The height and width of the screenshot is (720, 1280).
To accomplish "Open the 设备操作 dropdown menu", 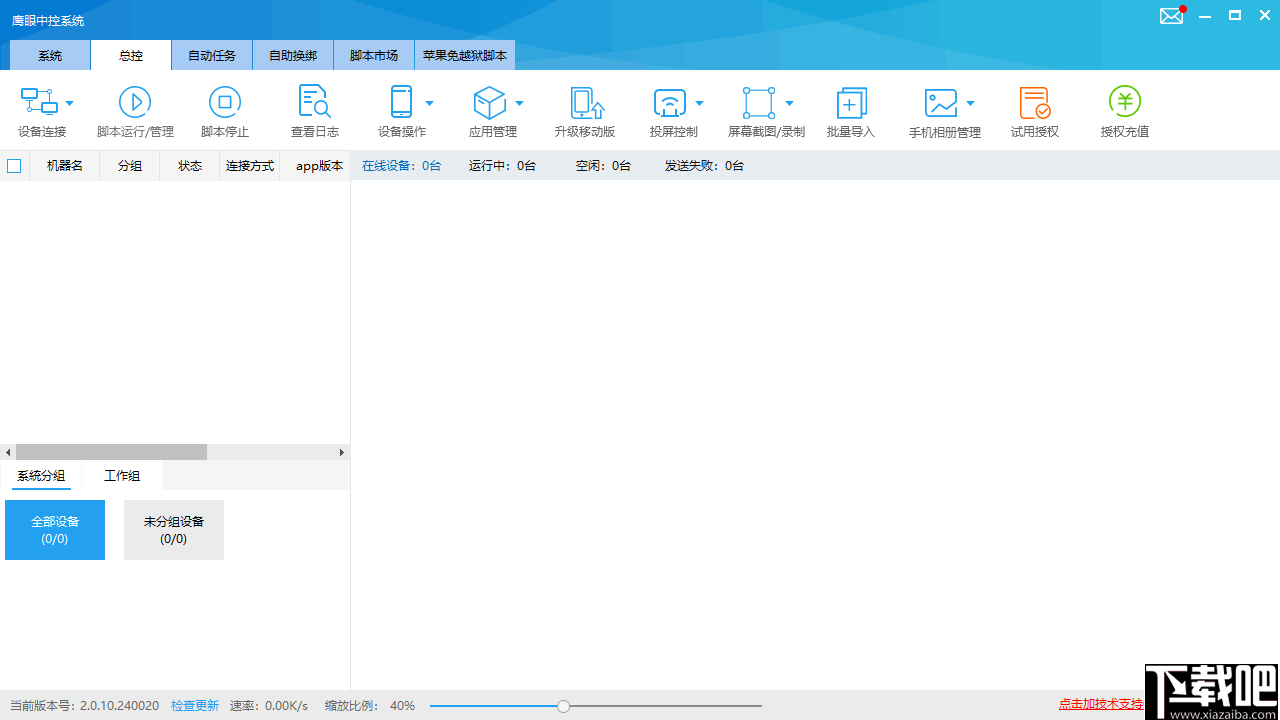I will [428, 102].
